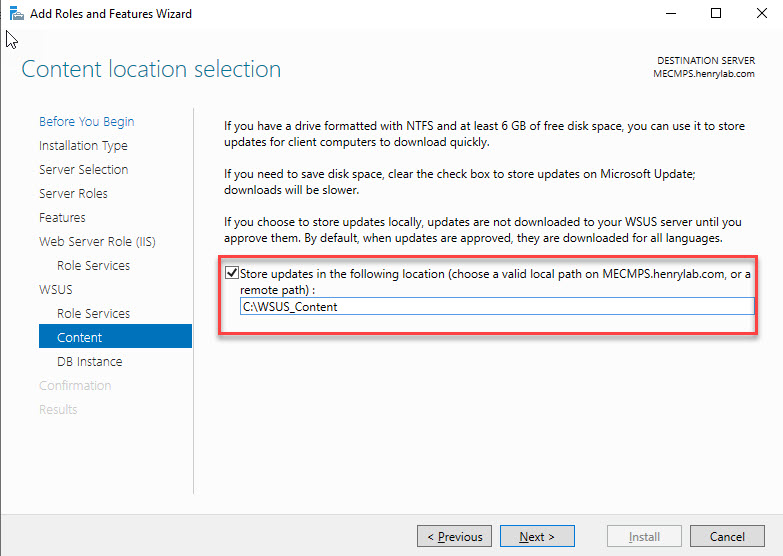Image resolution: width=783 pixels, height=556 pixels.
Task: Select Web Server Role (IIS) step
Action: pyautogui.click(x=97, y=242)
